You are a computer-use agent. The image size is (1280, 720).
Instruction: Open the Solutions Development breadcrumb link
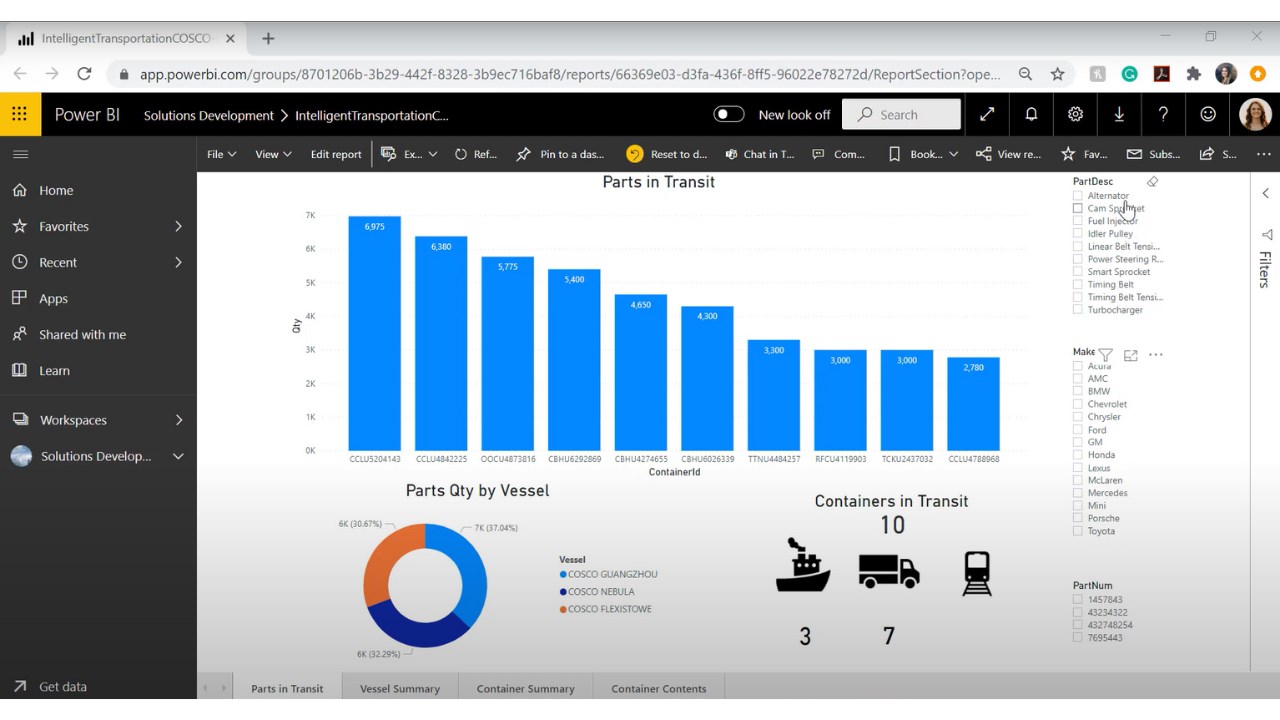pos(208,115)
